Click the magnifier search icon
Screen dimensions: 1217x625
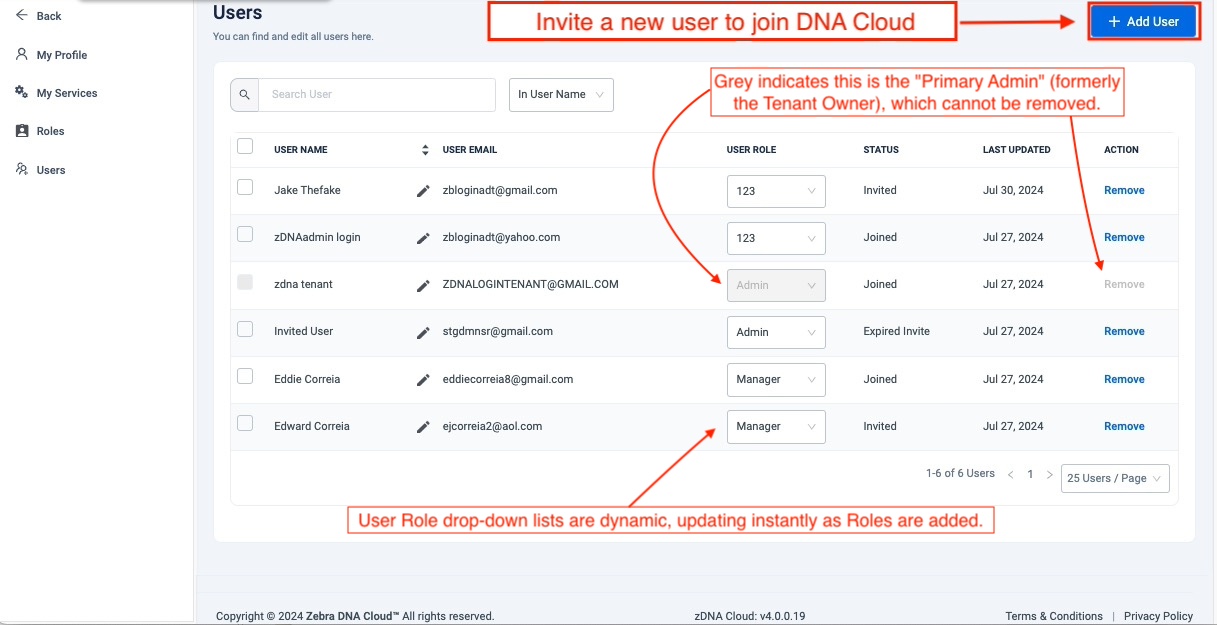click(x=244, y=95)
